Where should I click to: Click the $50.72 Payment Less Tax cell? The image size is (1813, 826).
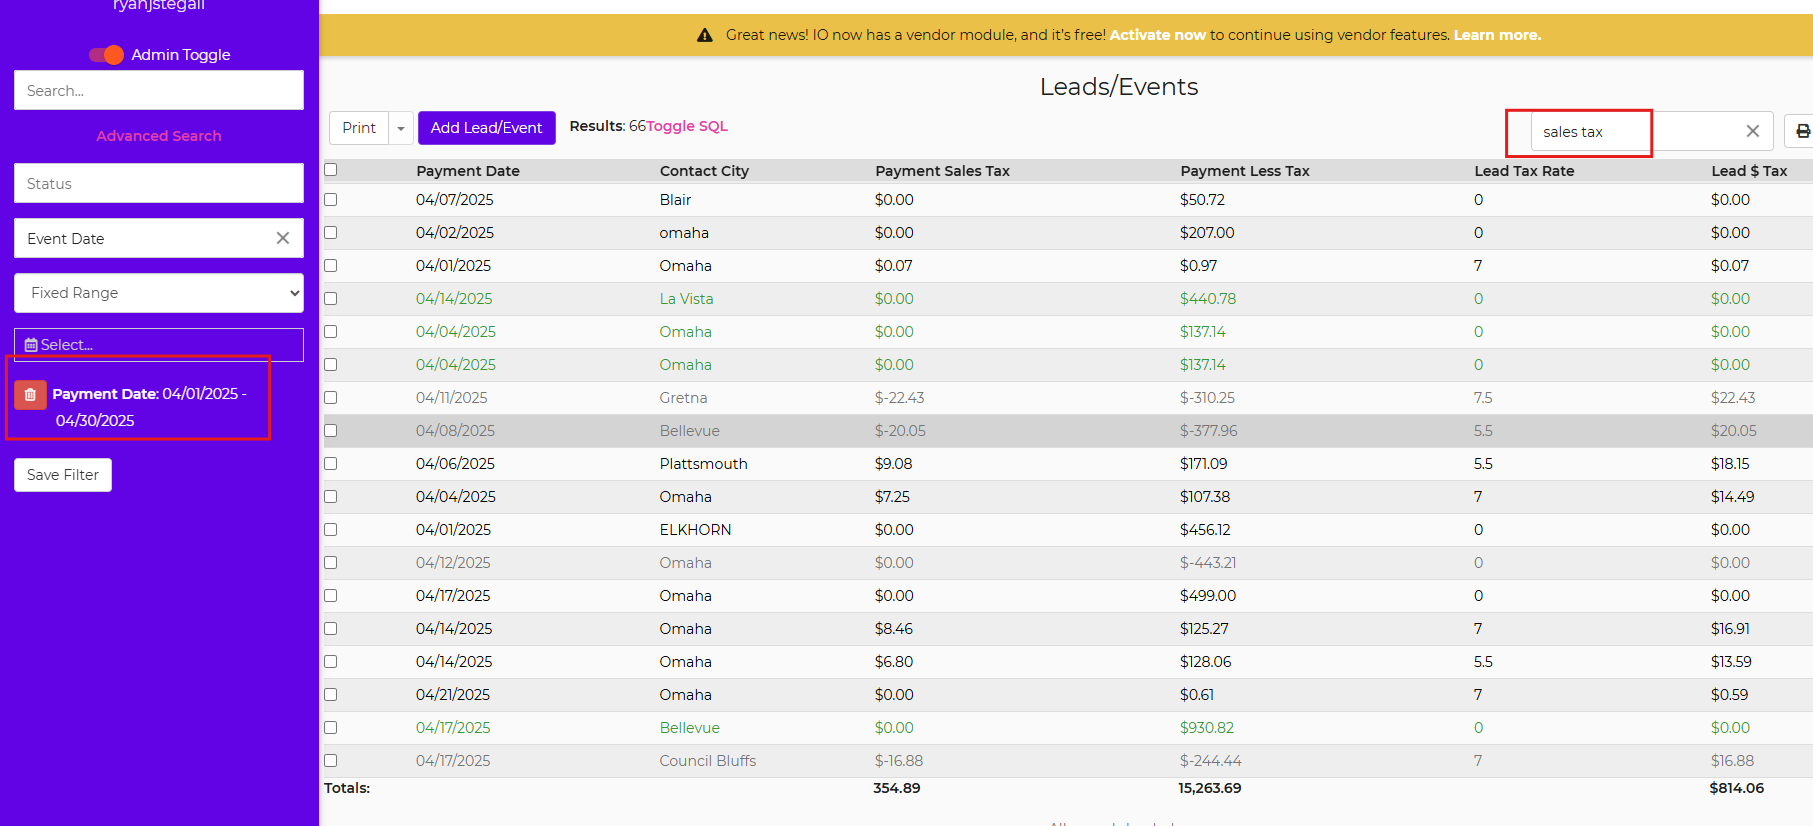click(1202, 200)
